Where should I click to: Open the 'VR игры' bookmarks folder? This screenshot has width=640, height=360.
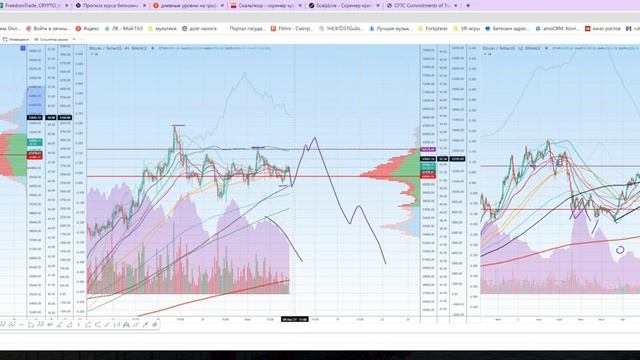(x=467, y=29)
